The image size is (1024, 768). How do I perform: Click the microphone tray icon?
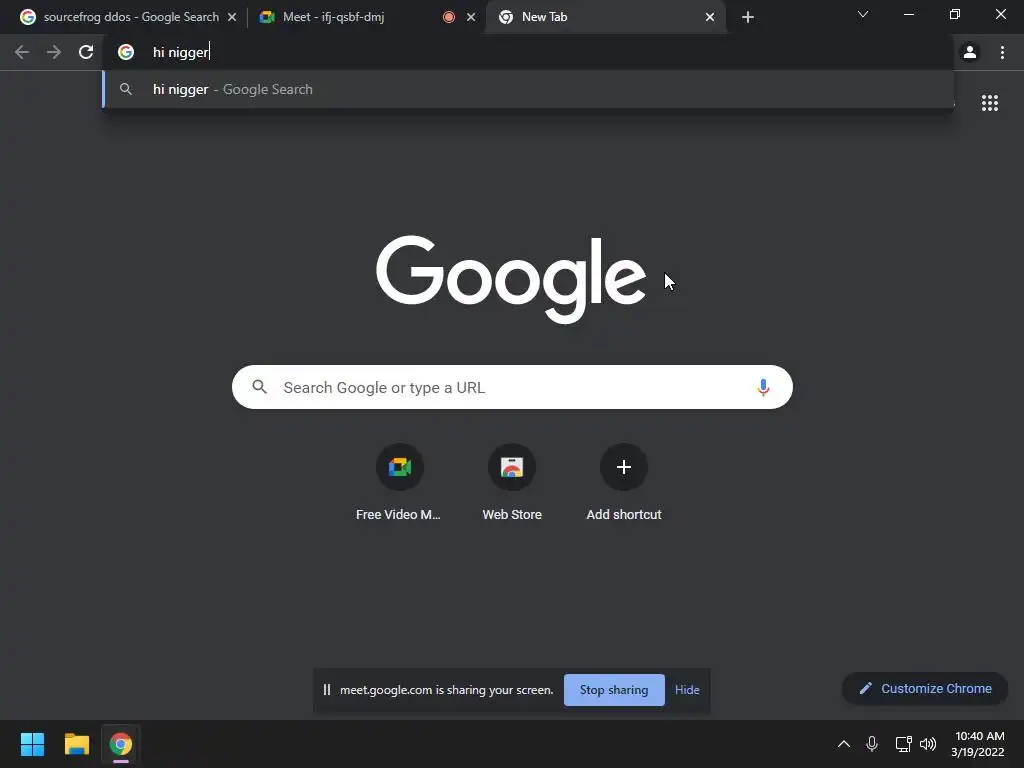(872, 744)
